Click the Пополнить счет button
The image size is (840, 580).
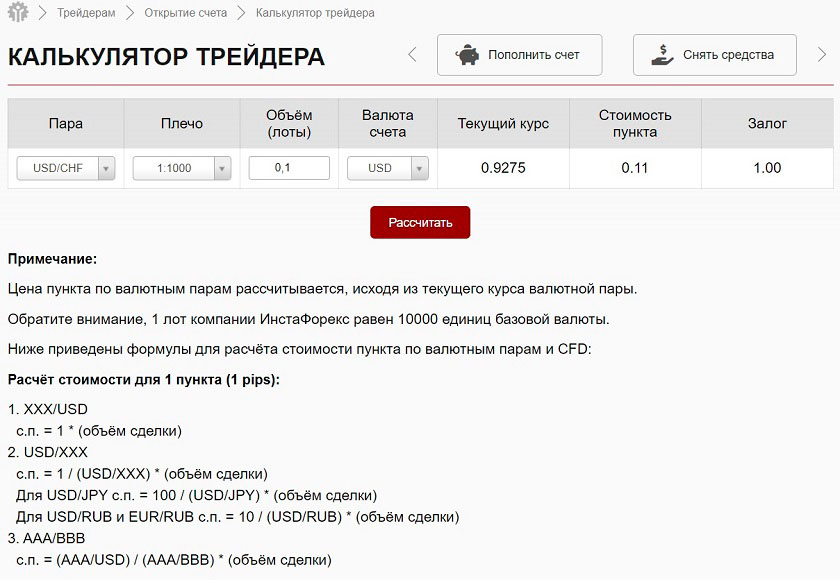pyautogui.click(x=519, y=55)
